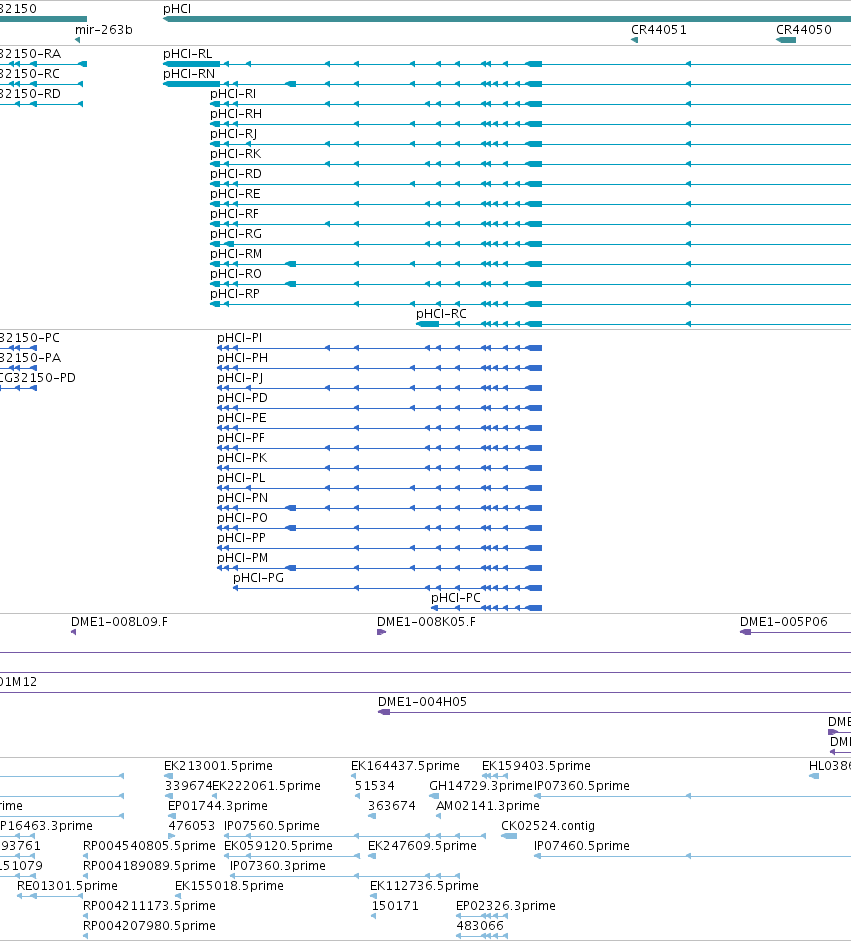Screen dimensions: 851x941
Task: Click protein label pHCl-PJ
Action: tap(240, 377)
